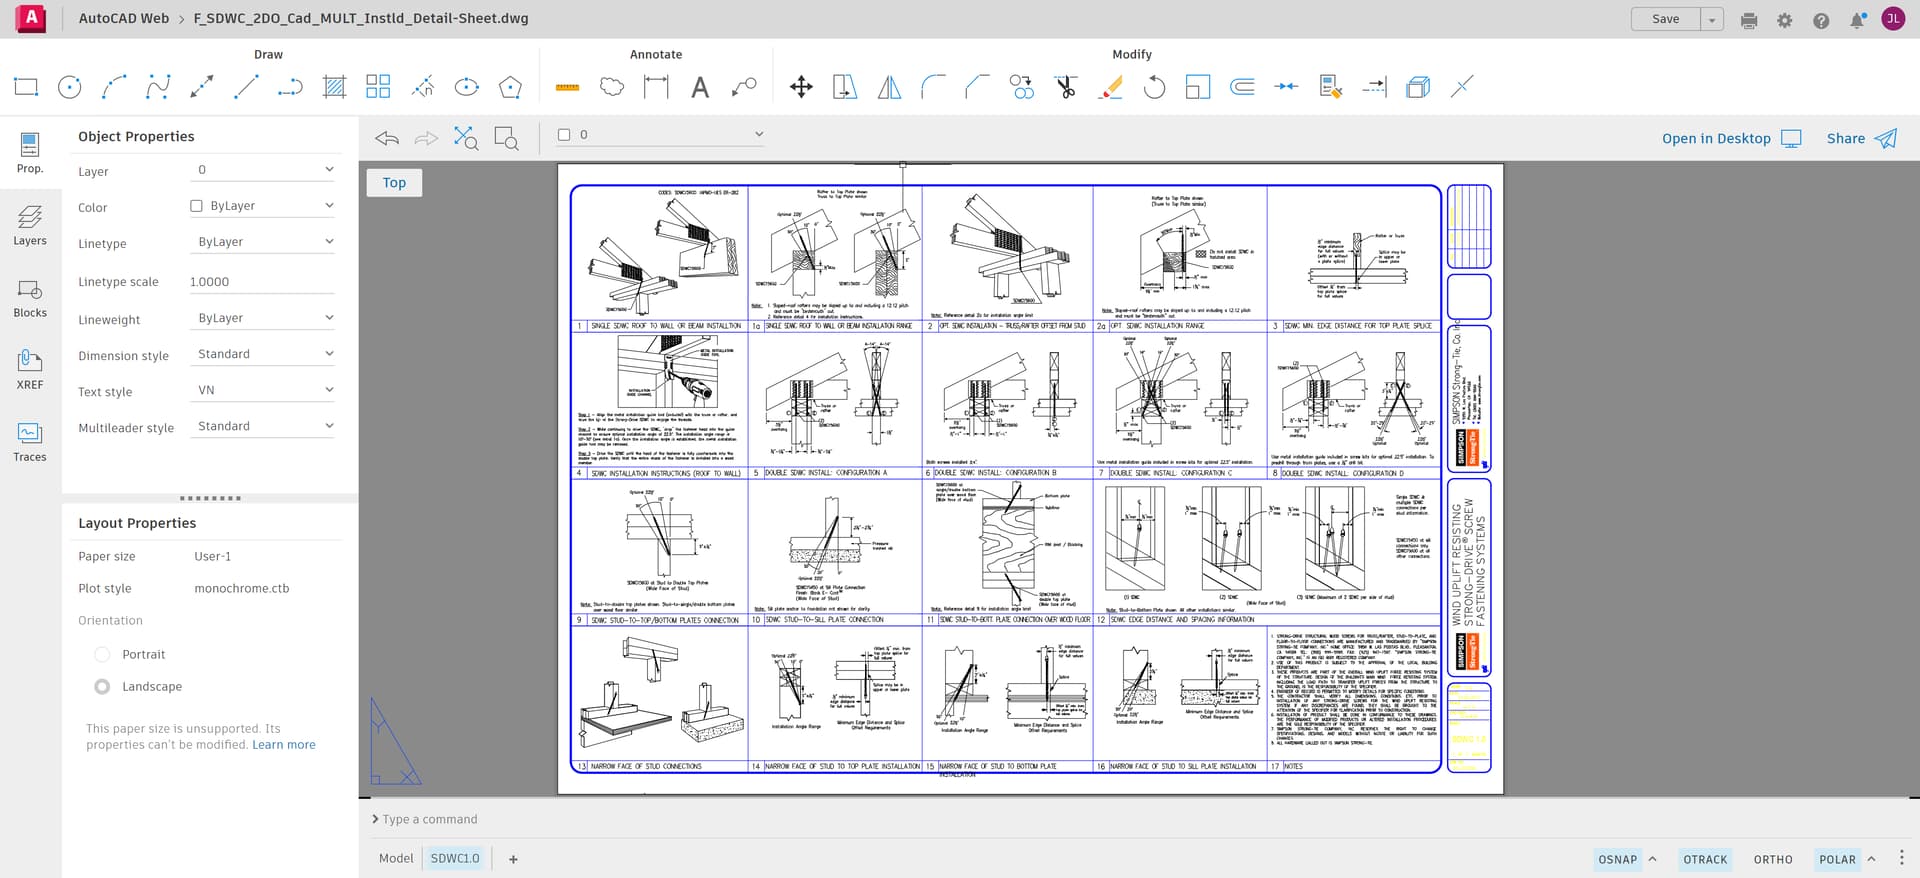Viewport: 1920px width, 878px height.
Task: Activate the Move tool
Action: (x=801, y=87)
